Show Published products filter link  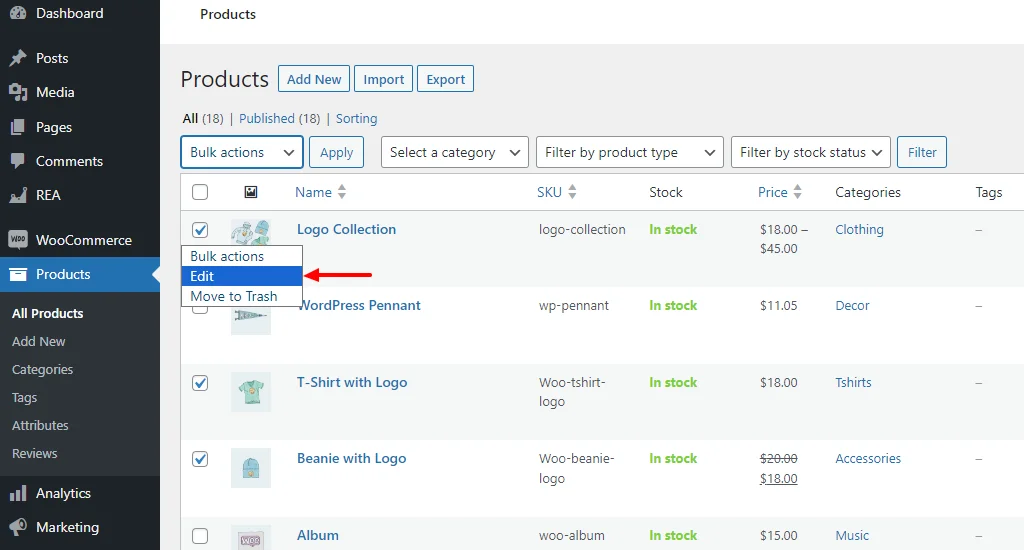pyautogui.click(x=280, y=118)
